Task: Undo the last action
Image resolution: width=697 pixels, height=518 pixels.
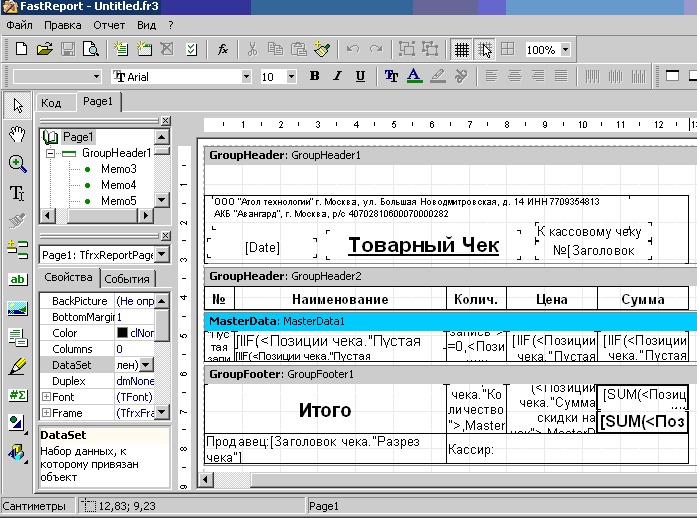Action: (353, 49)
